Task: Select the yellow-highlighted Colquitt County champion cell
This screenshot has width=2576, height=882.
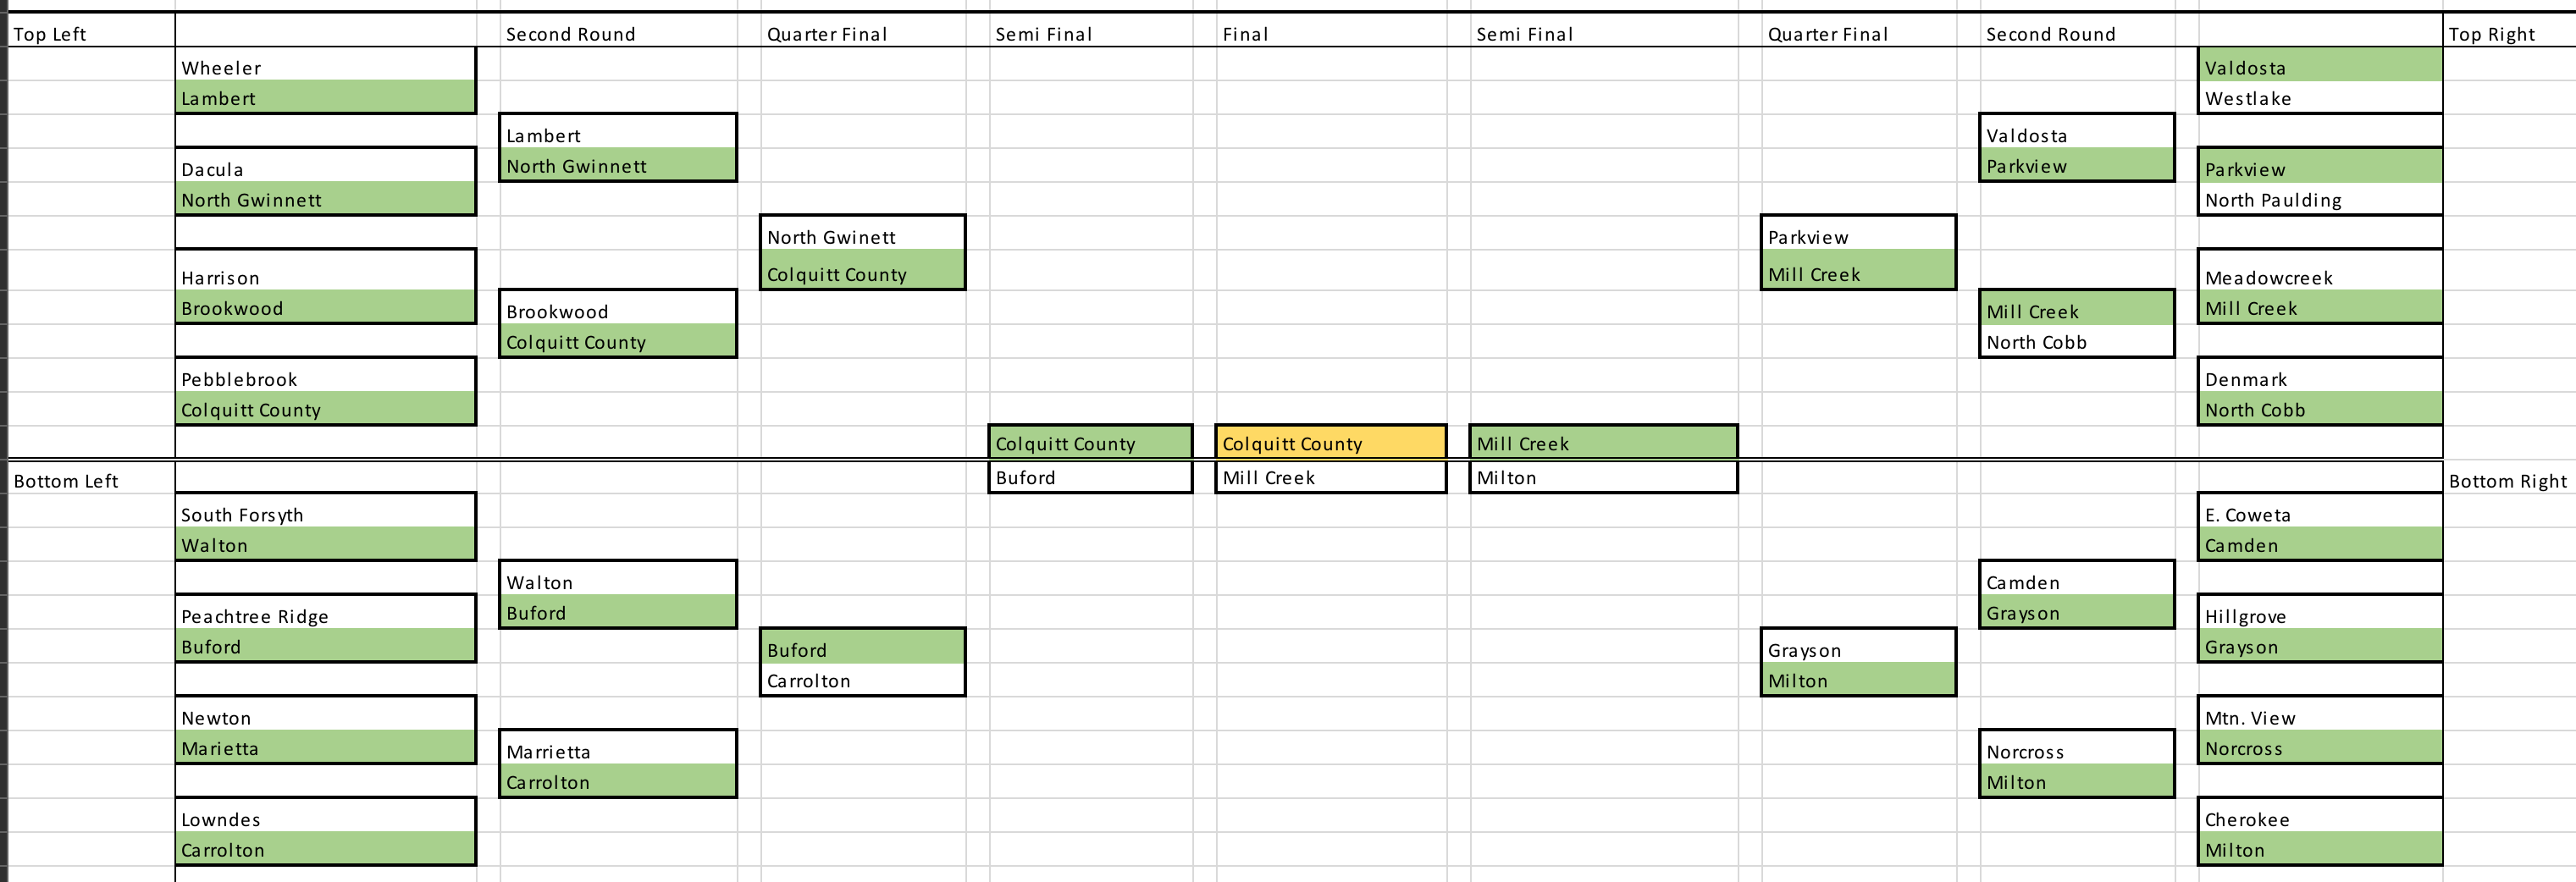Action: 1330,443
